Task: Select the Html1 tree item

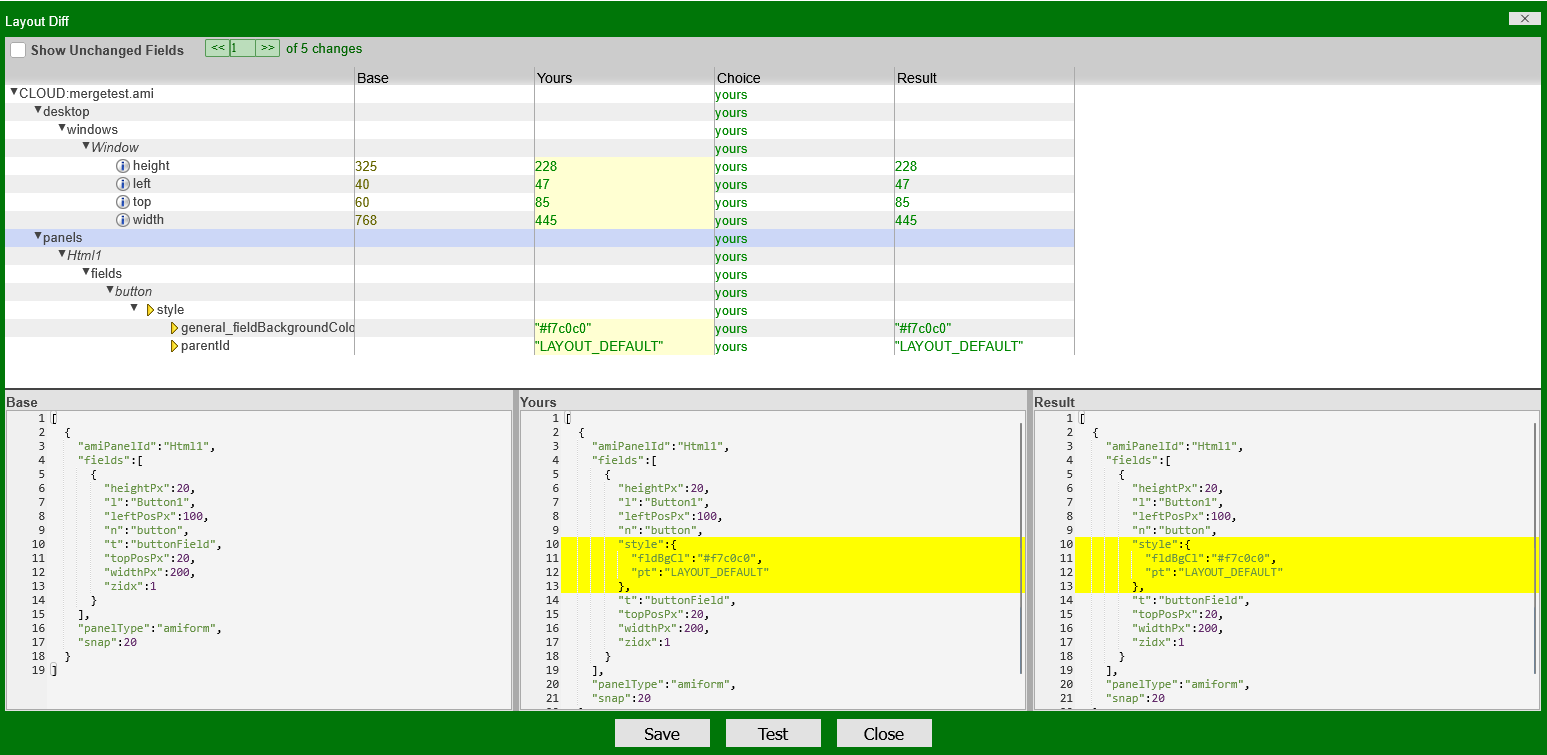Action: pyautogui.click(x=82, y=256)
